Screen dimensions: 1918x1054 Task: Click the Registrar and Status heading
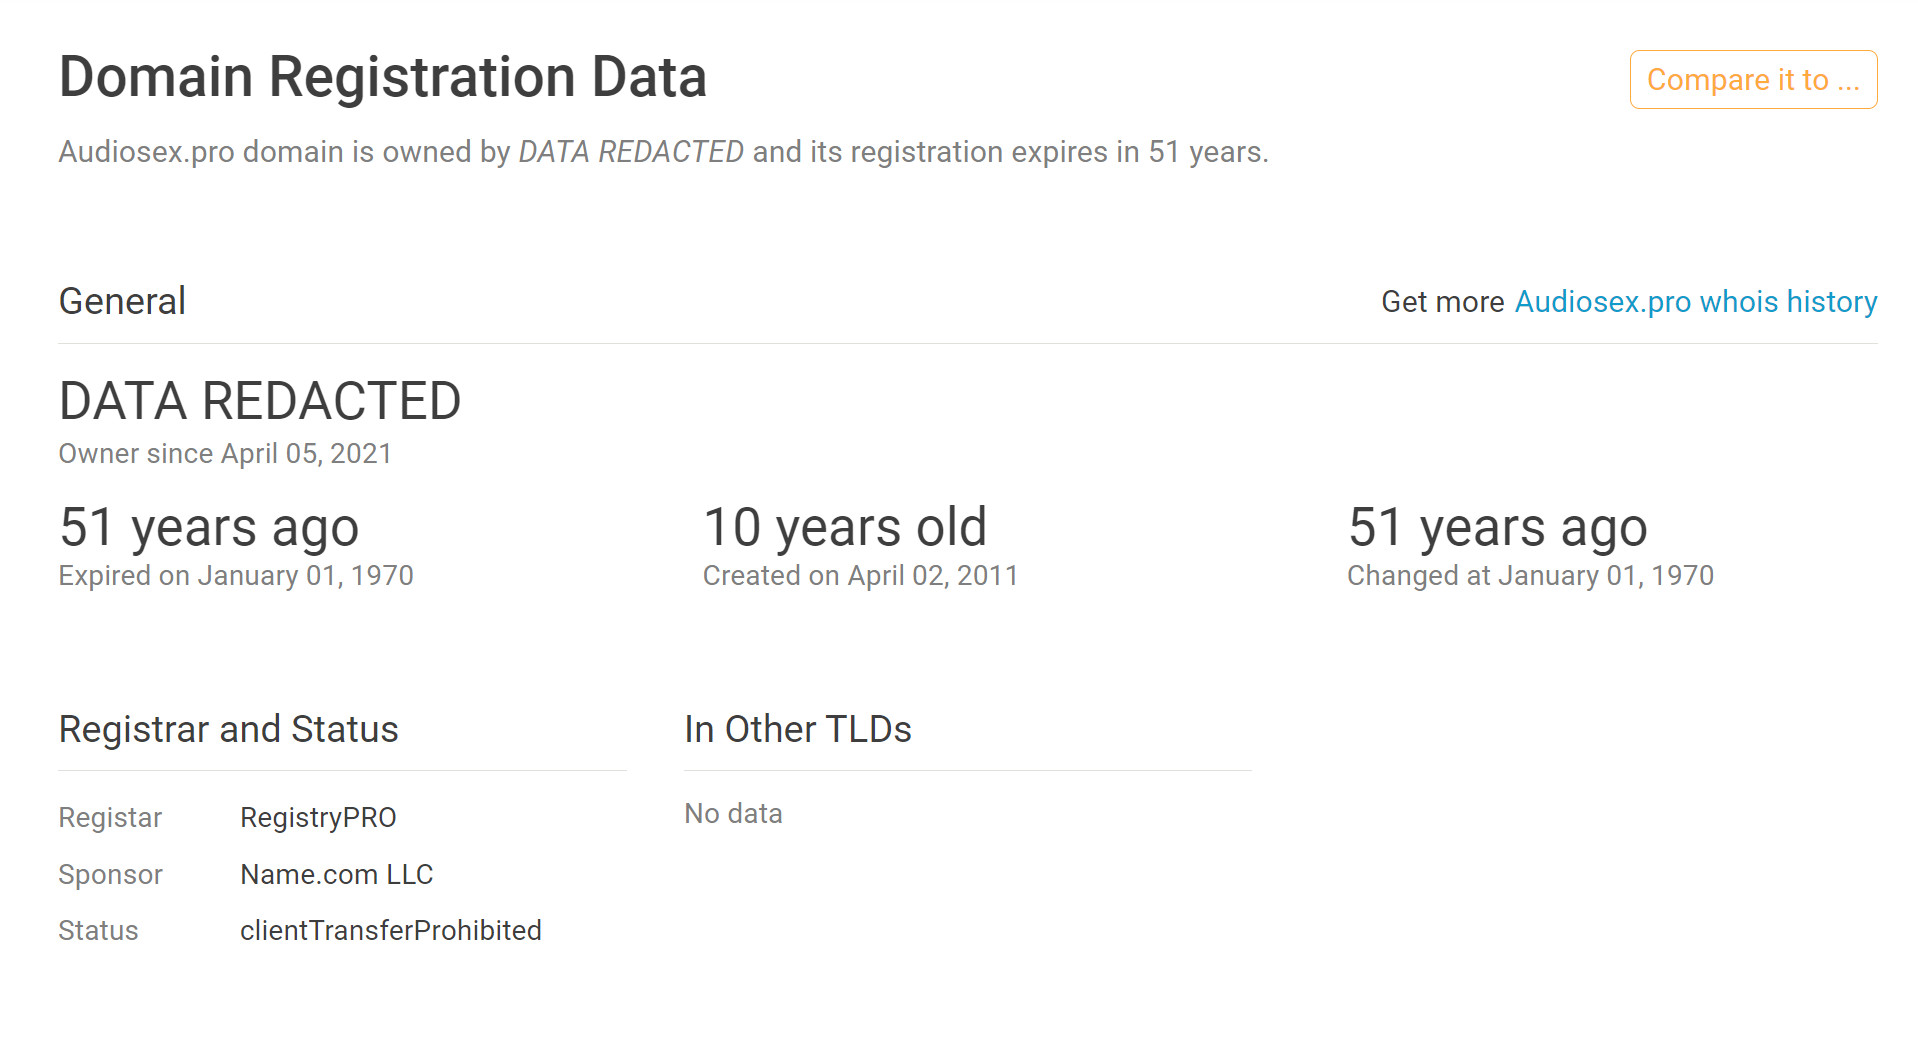click(229, 729)
